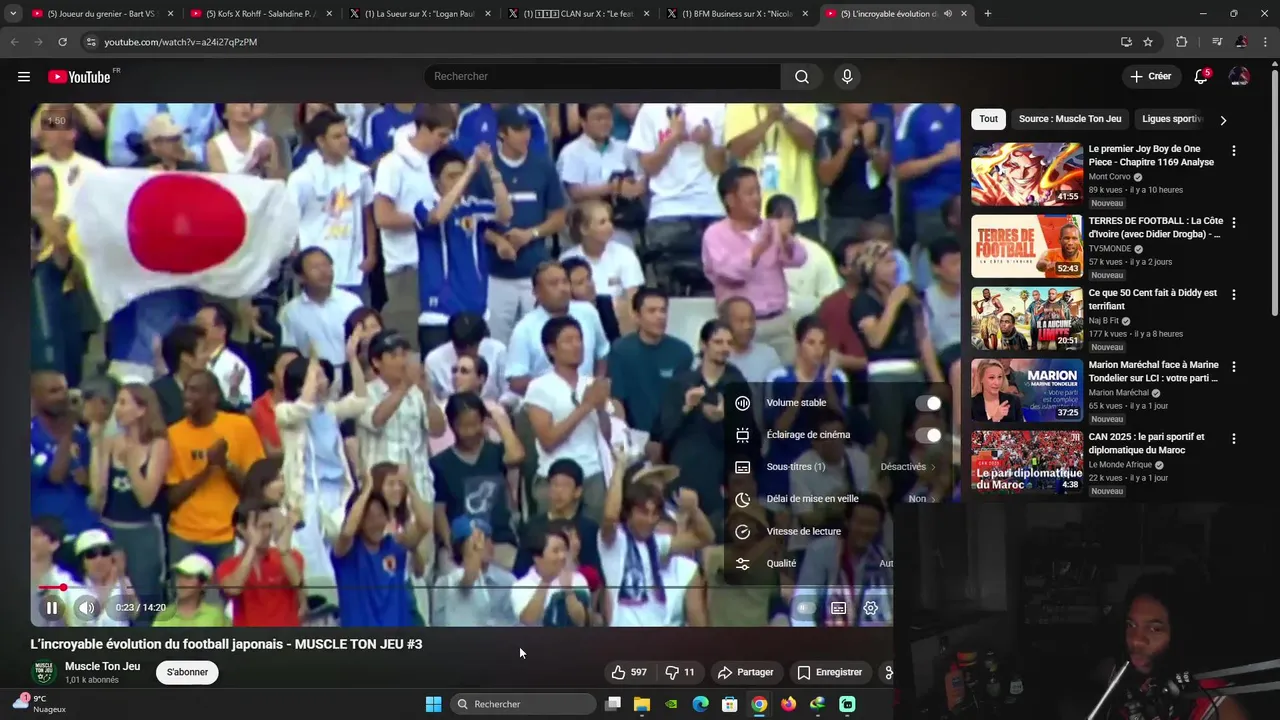Go back with browser back arrow
Screen dimensions: 1280x720
pyautogui.click(x=14, y=42)
